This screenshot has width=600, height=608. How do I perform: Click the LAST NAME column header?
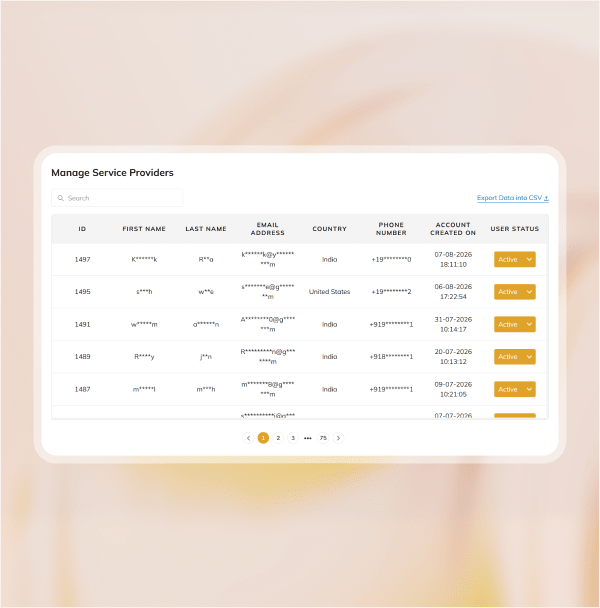[206, 229]
